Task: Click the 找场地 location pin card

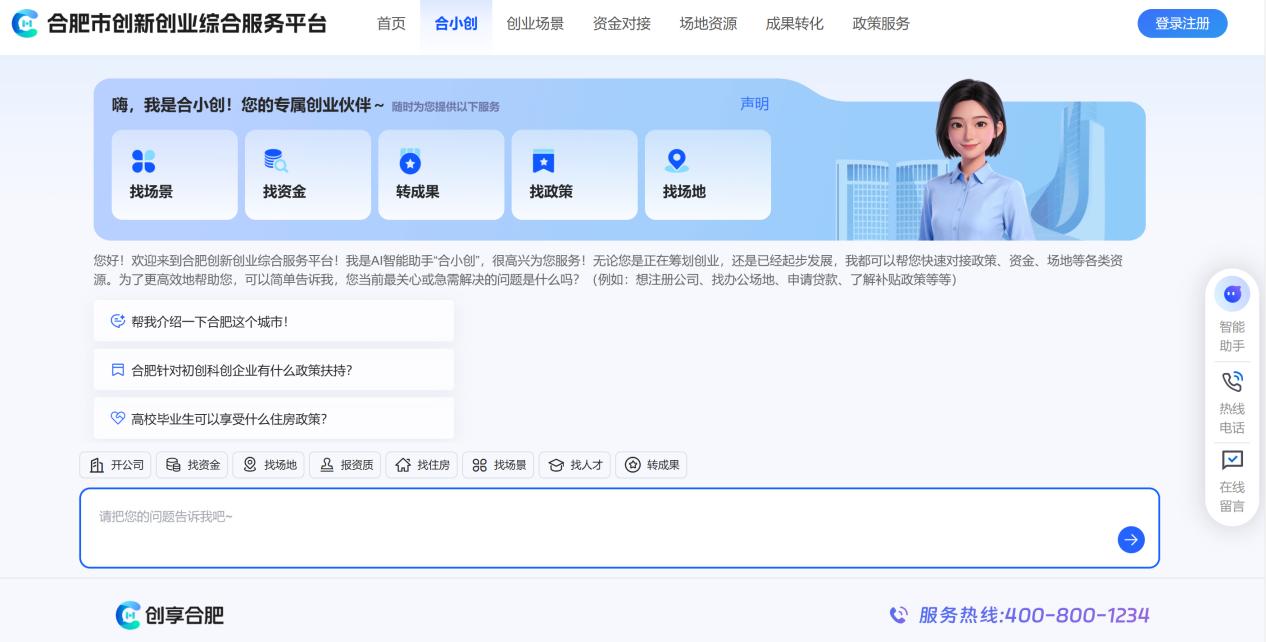Action: click(677, 161)
